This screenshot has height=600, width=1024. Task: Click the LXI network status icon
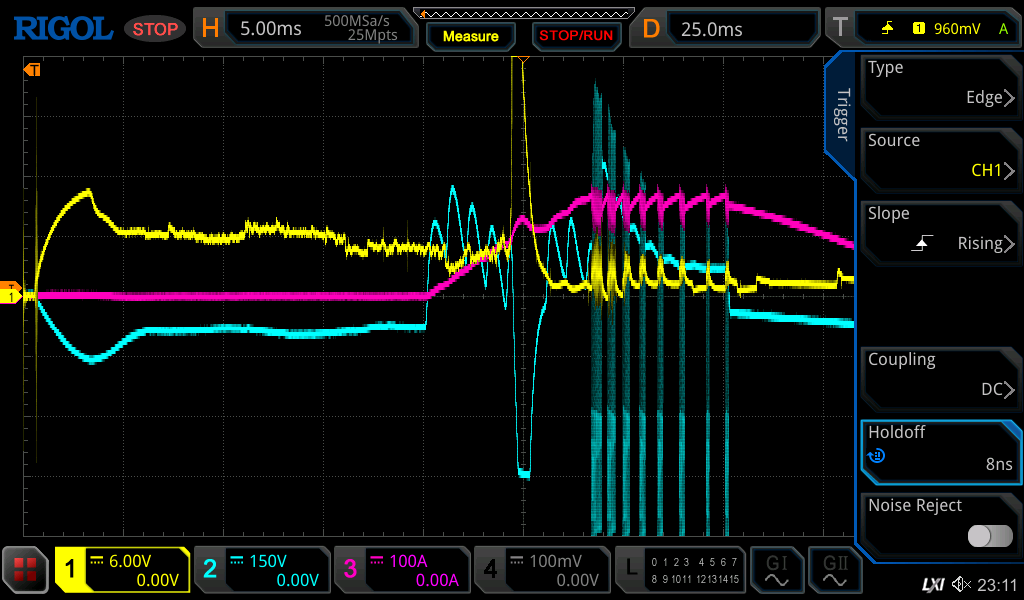point(932,584)
